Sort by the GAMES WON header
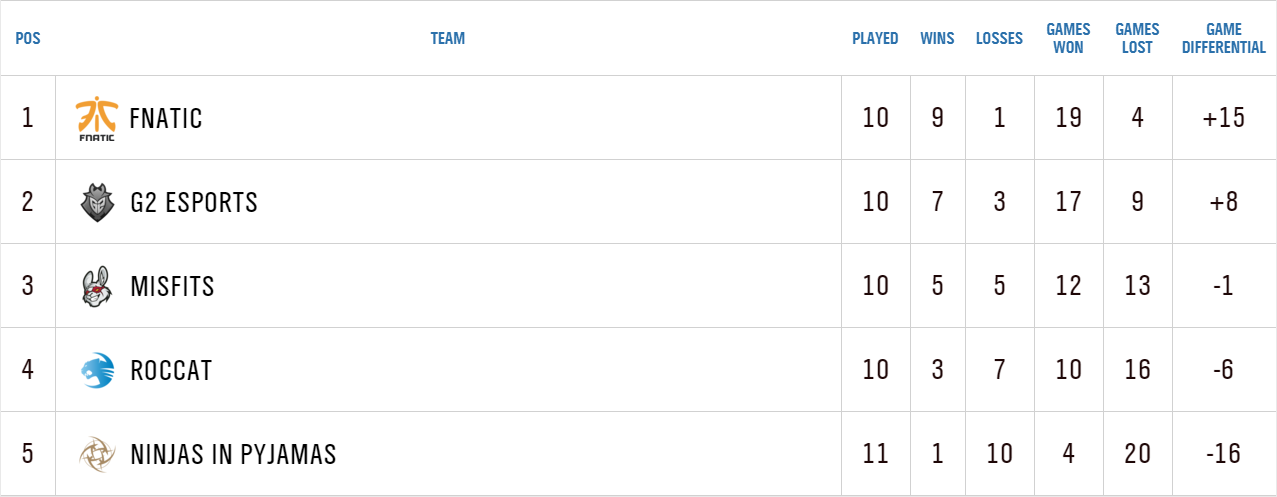 pos(1068,39)
